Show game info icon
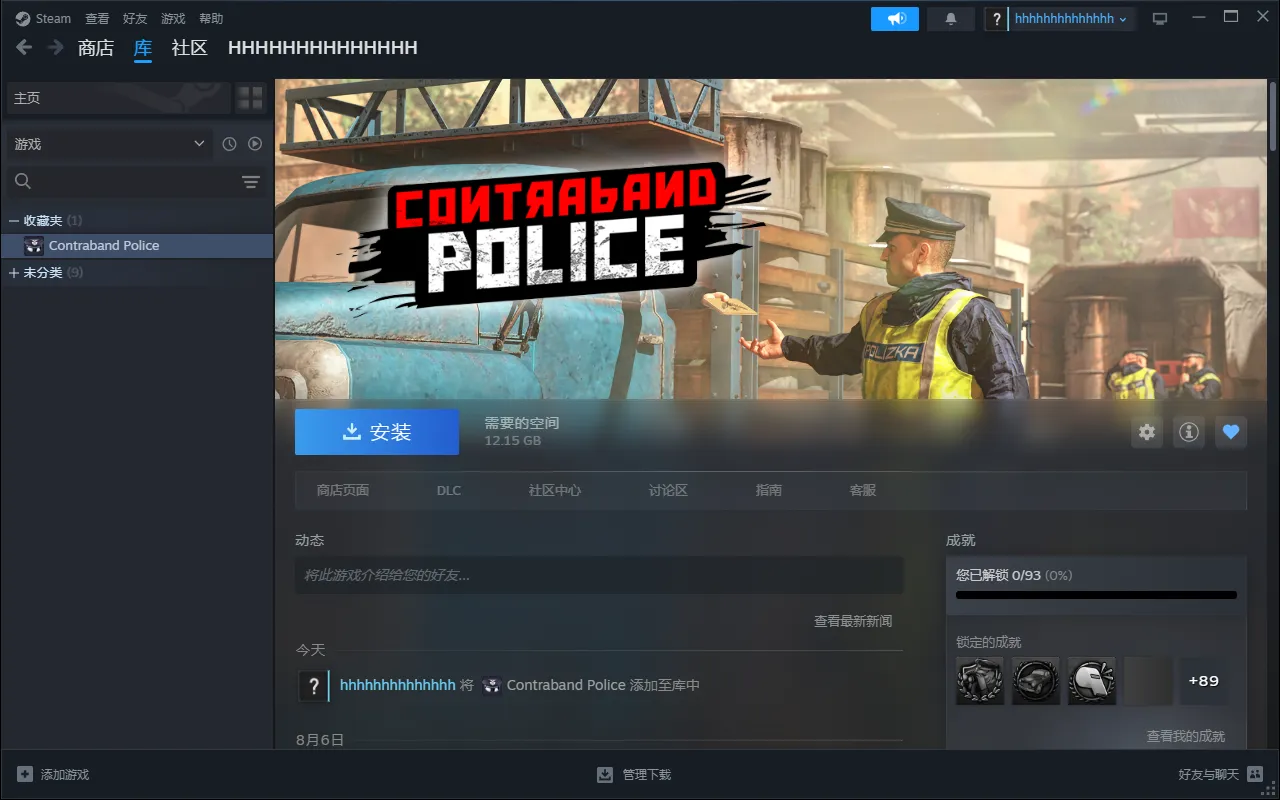The width and height of the screenshot is (1280, 800). point(1188,432)
